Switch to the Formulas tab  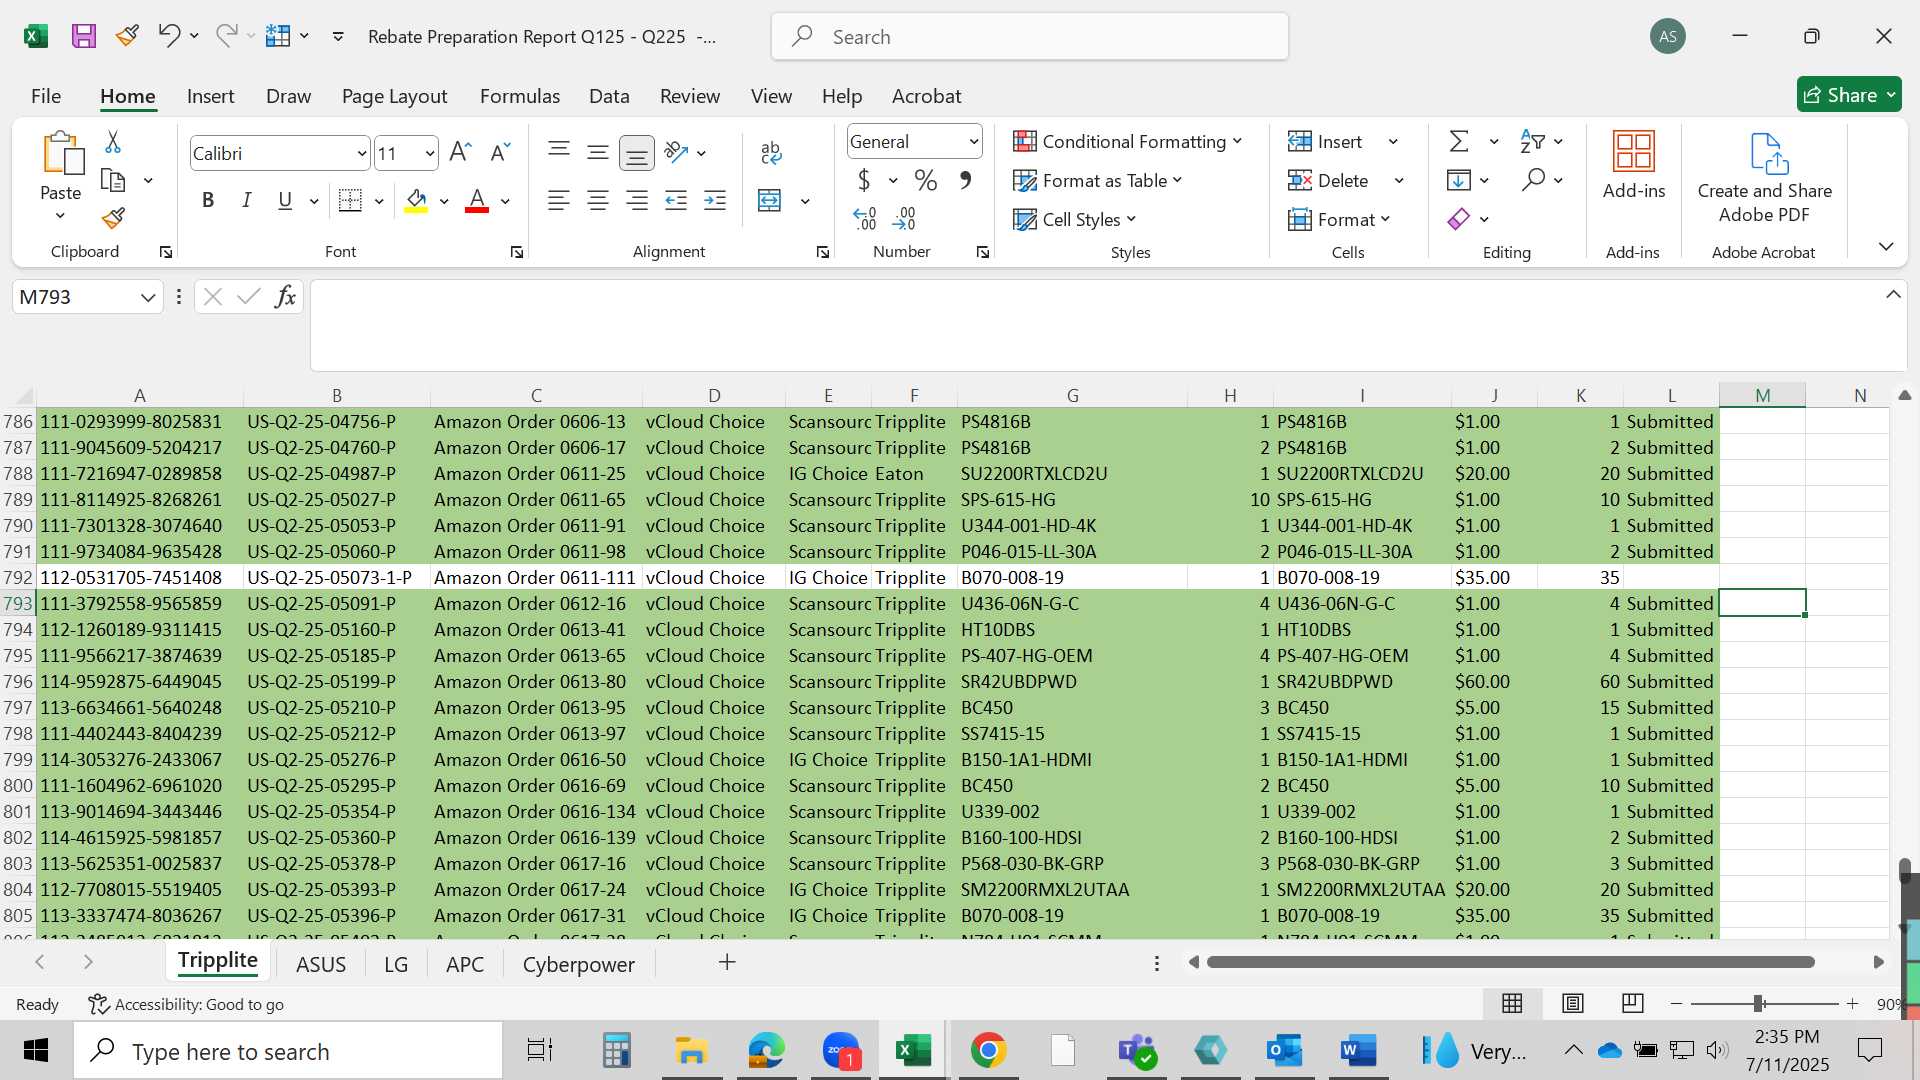(x=519, y=96)
